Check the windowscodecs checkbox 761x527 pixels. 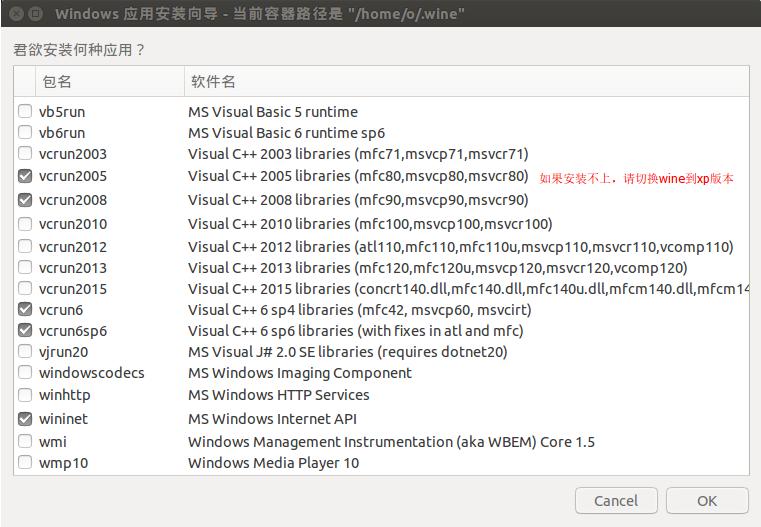coord(25,373)
